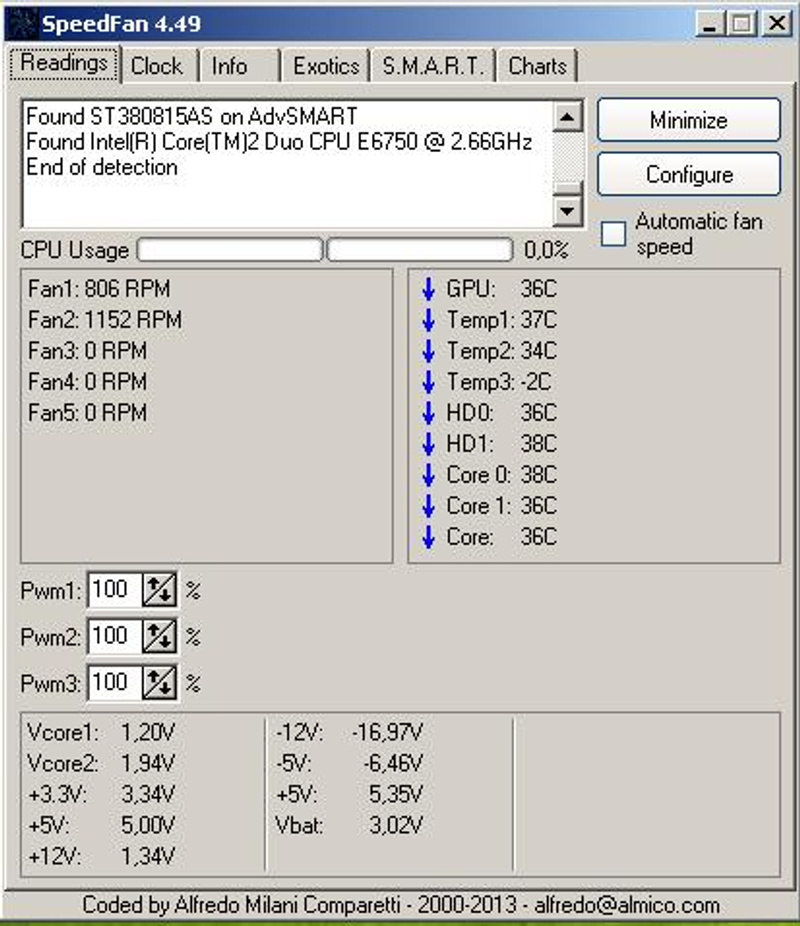Viewport: 800px width, 926px height.
Task: Click the arrow icon beside Core 1
Action: (429, 506)
